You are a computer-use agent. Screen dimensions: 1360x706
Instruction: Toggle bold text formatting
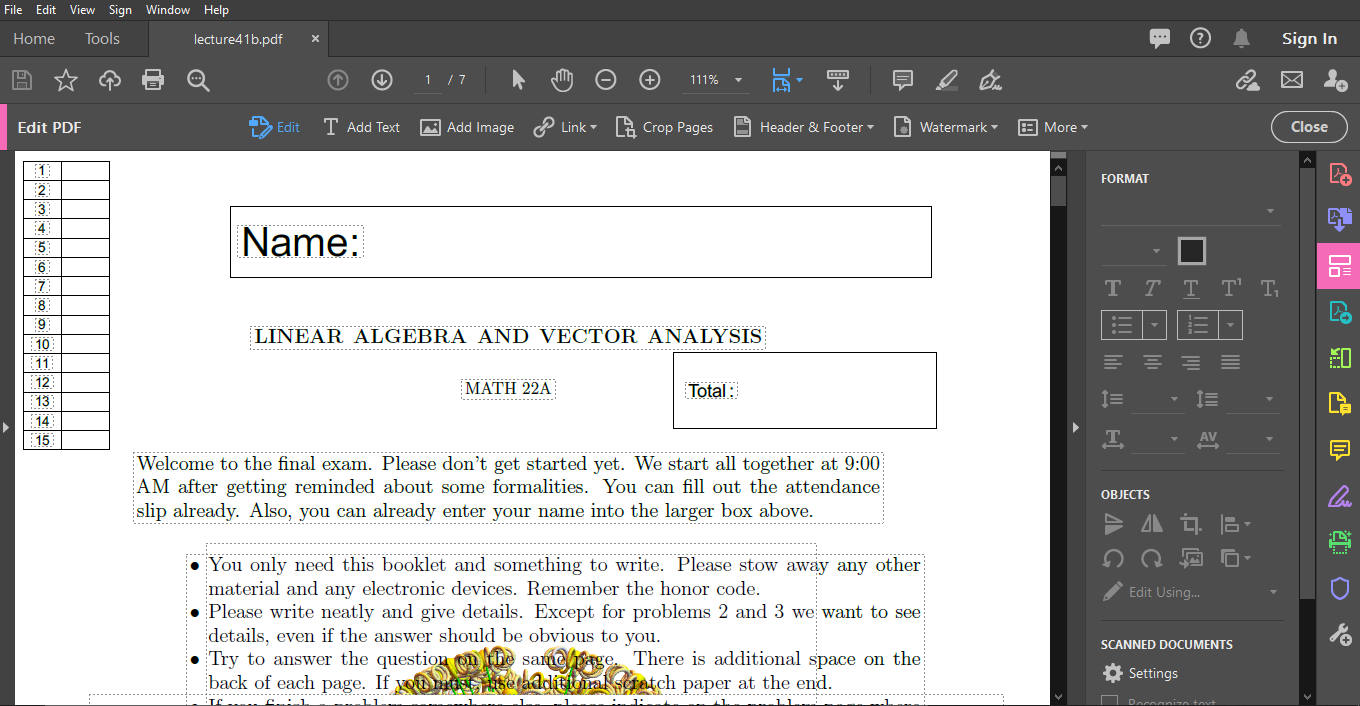click(1113, 288)
